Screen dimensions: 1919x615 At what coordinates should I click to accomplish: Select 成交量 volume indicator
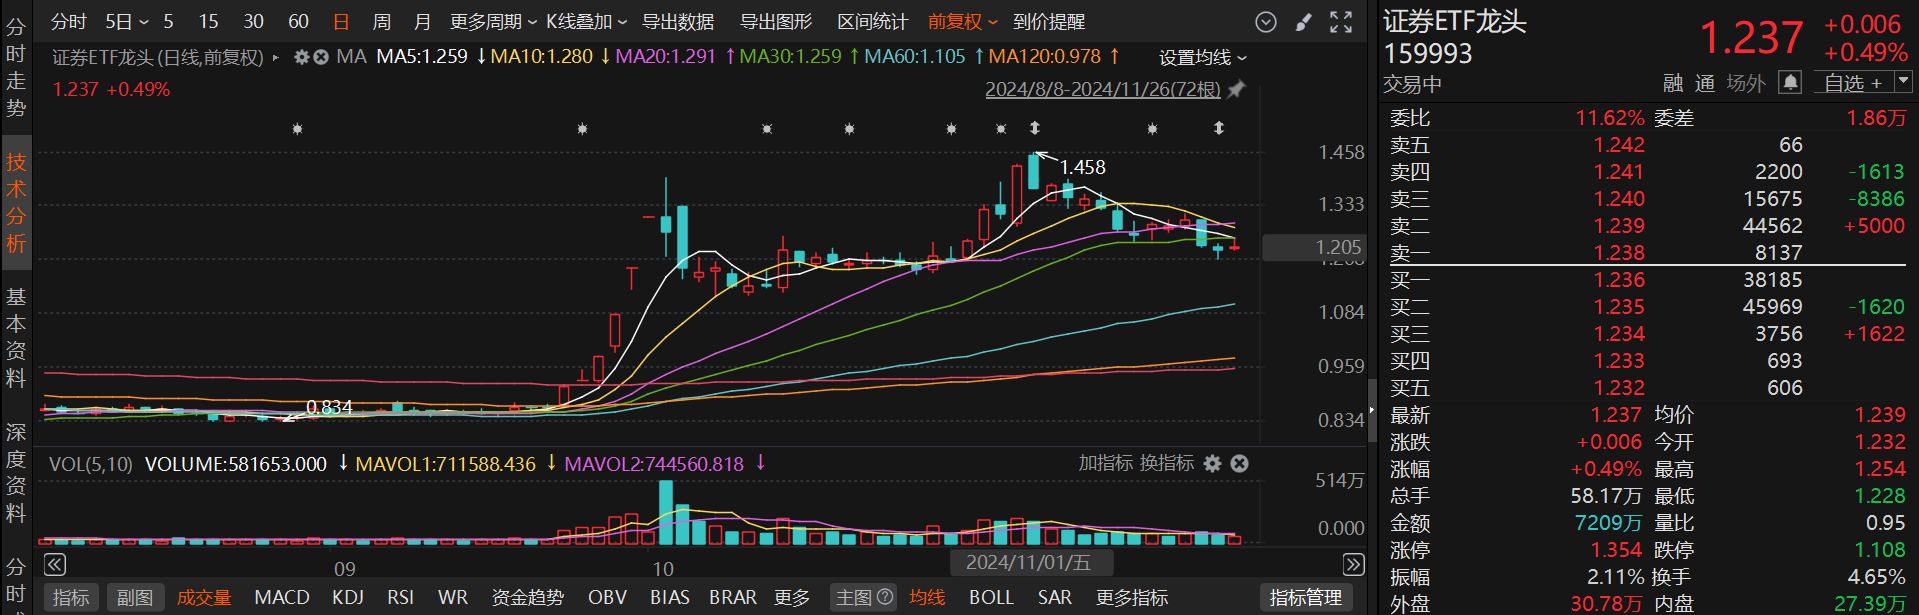coord(204,597)
